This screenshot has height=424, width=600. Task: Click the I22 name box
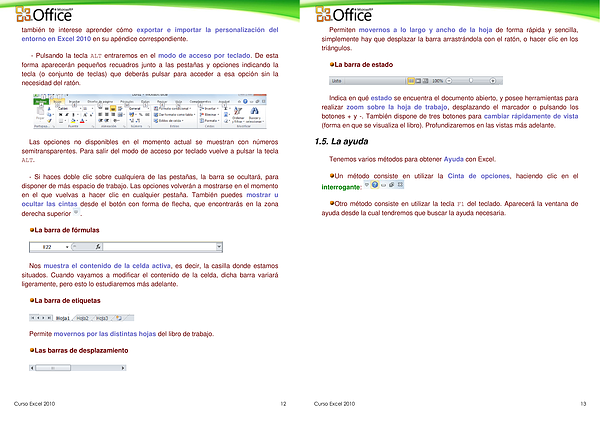47,247
